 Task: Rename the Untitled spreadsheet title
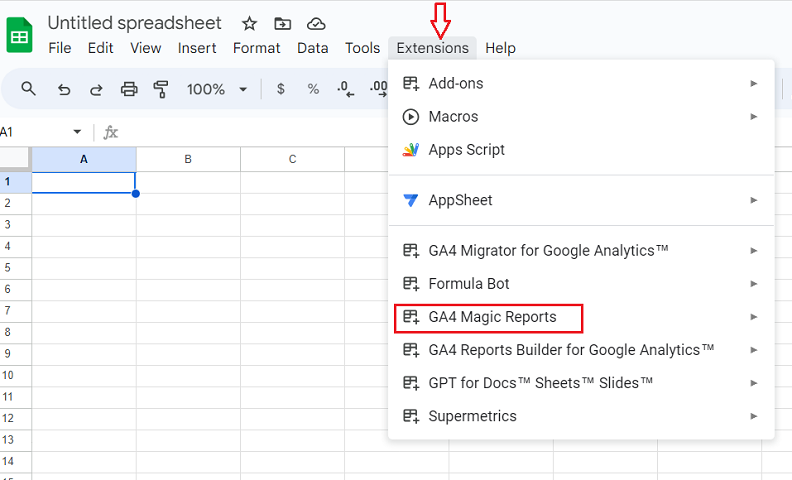(134, 23)
